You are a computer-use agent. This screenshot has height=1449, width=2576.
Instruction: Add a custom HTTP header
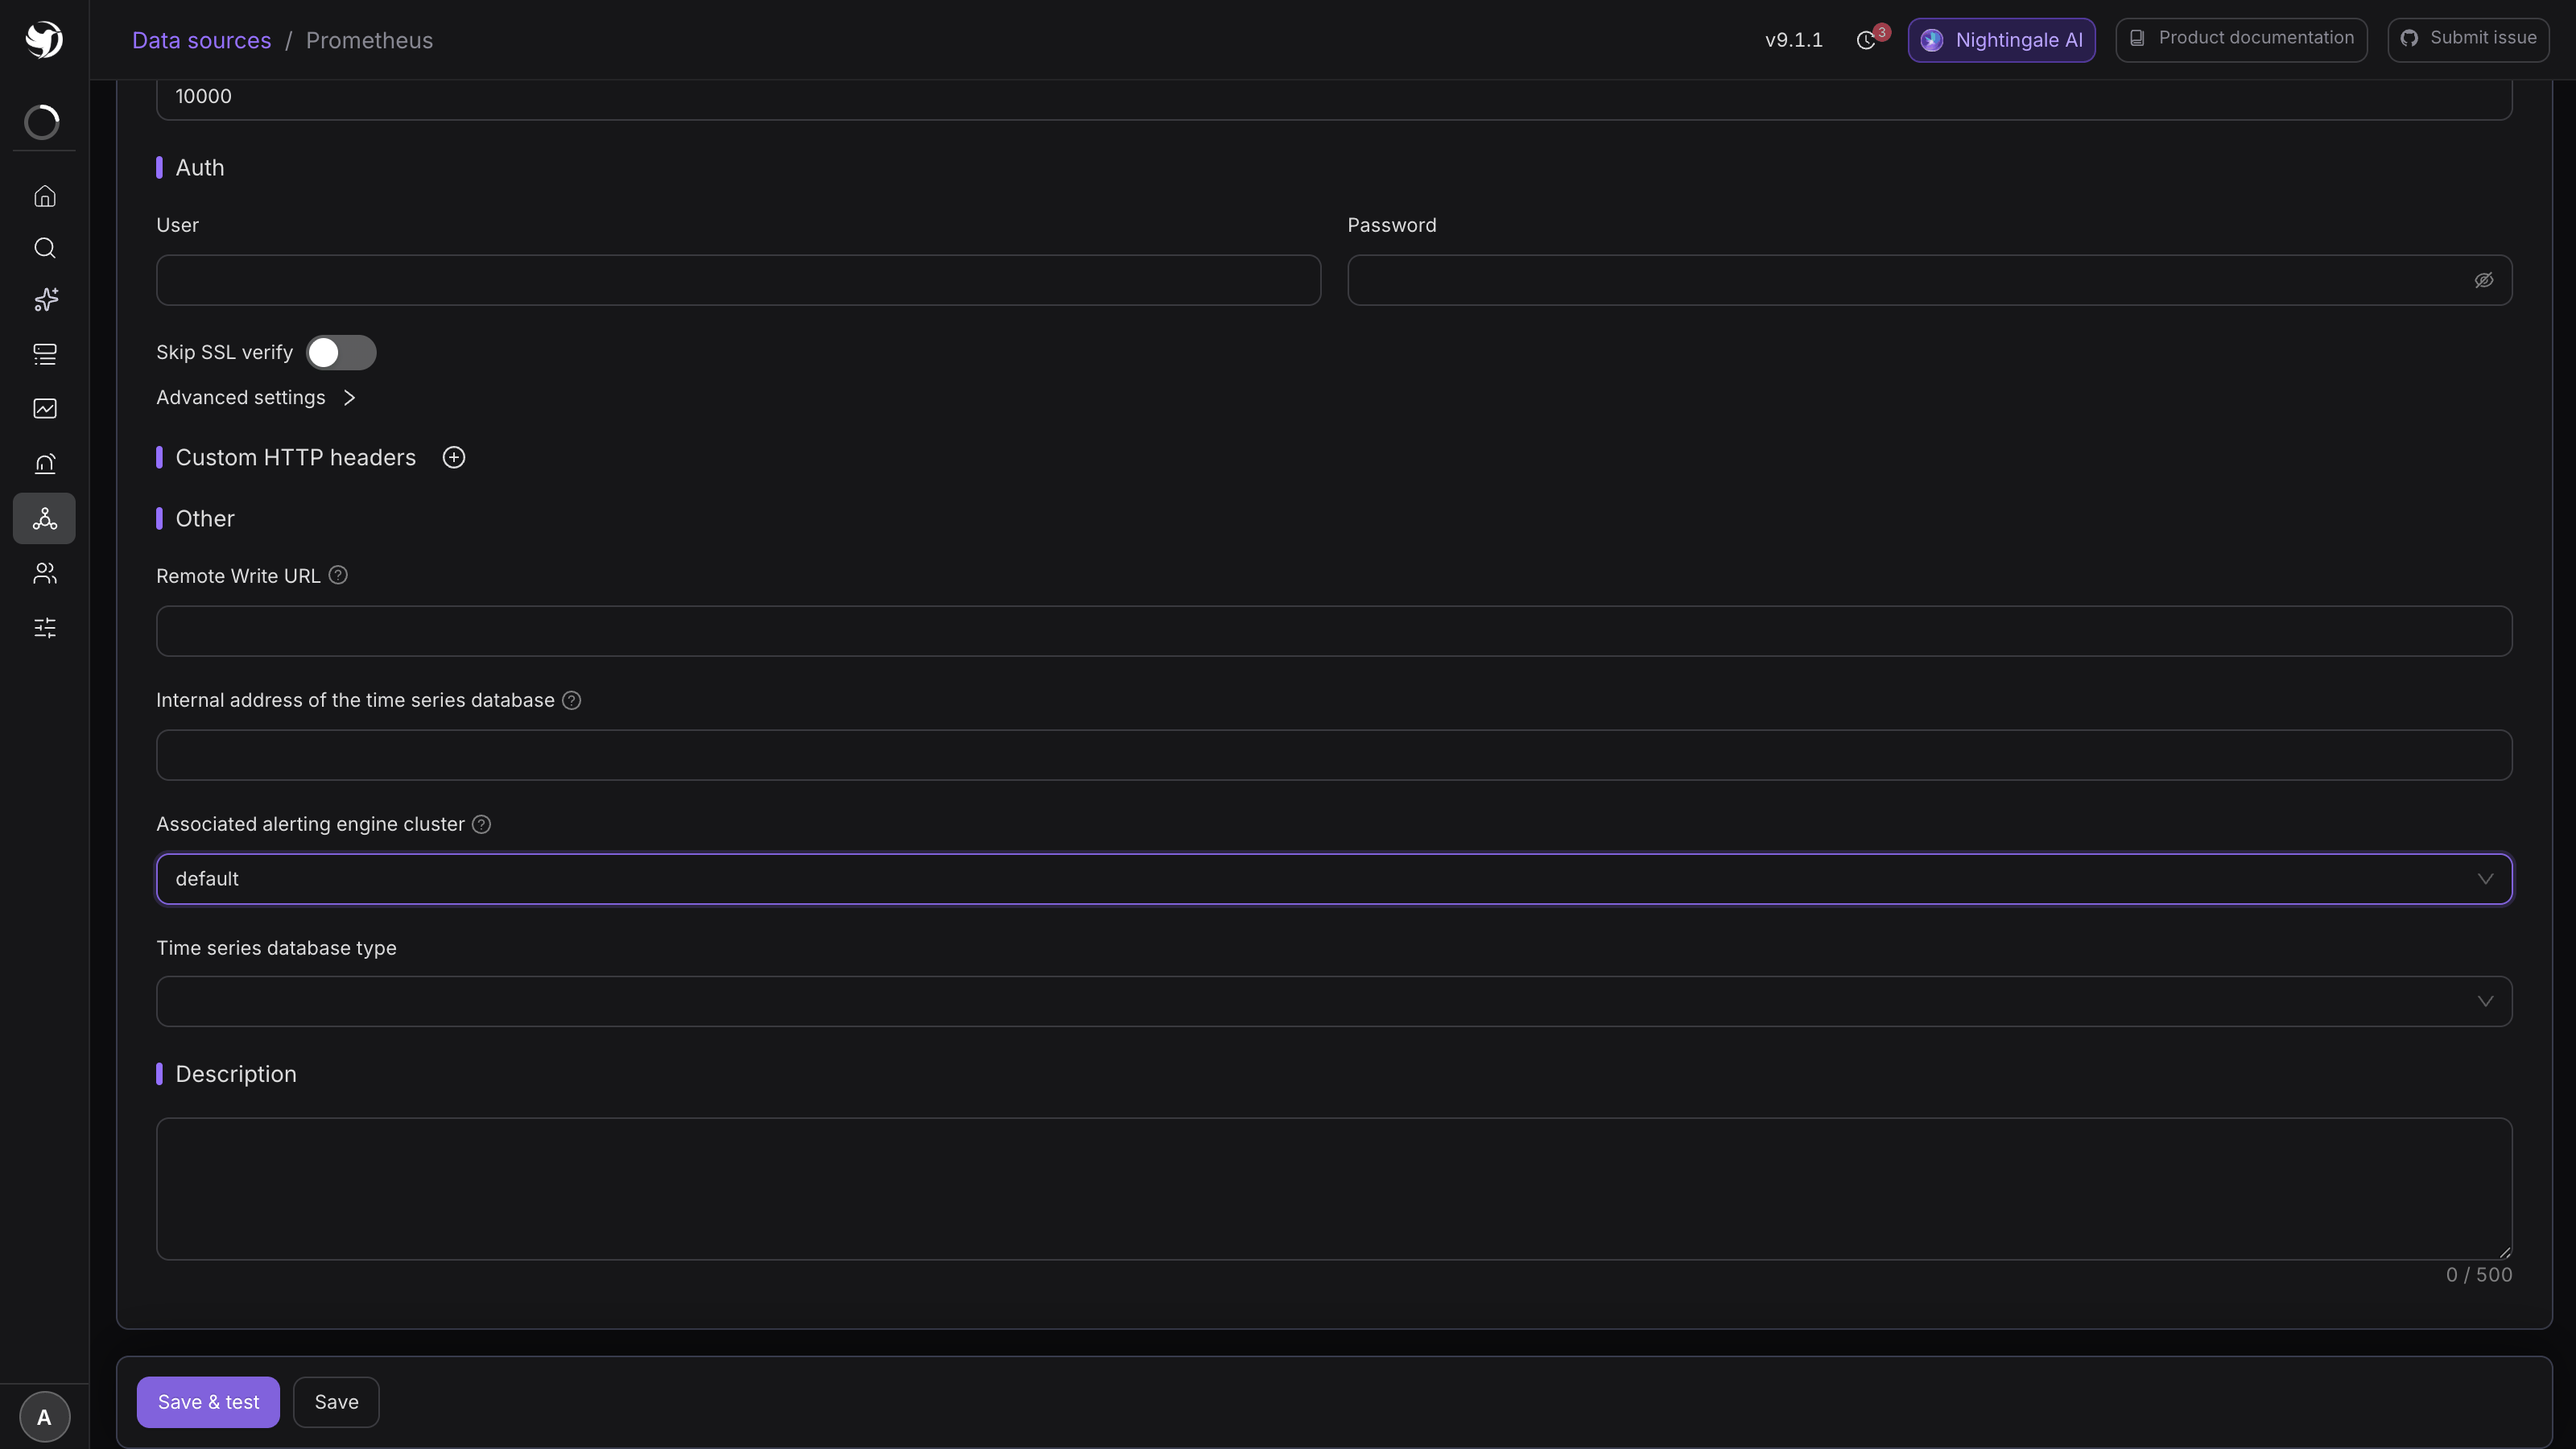[x=454, y=457]
